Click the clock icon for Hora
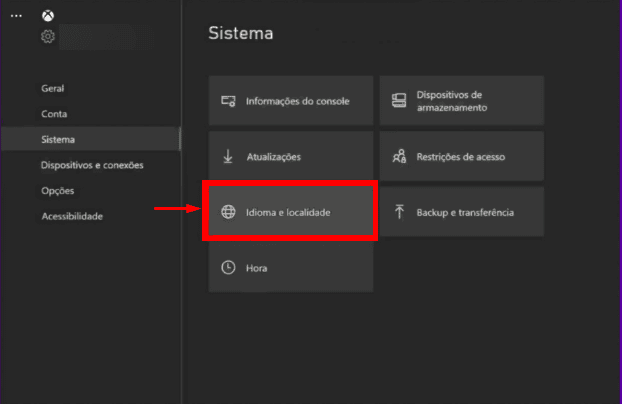The image size is (622, 404). [228, 268]
